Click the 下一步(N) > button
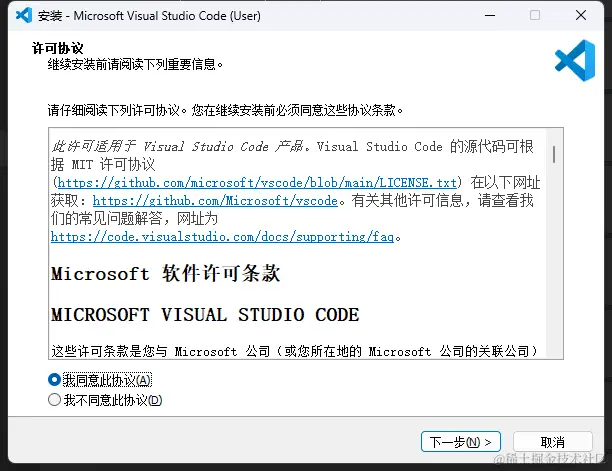The image size is (612, 471). (461, 442)
